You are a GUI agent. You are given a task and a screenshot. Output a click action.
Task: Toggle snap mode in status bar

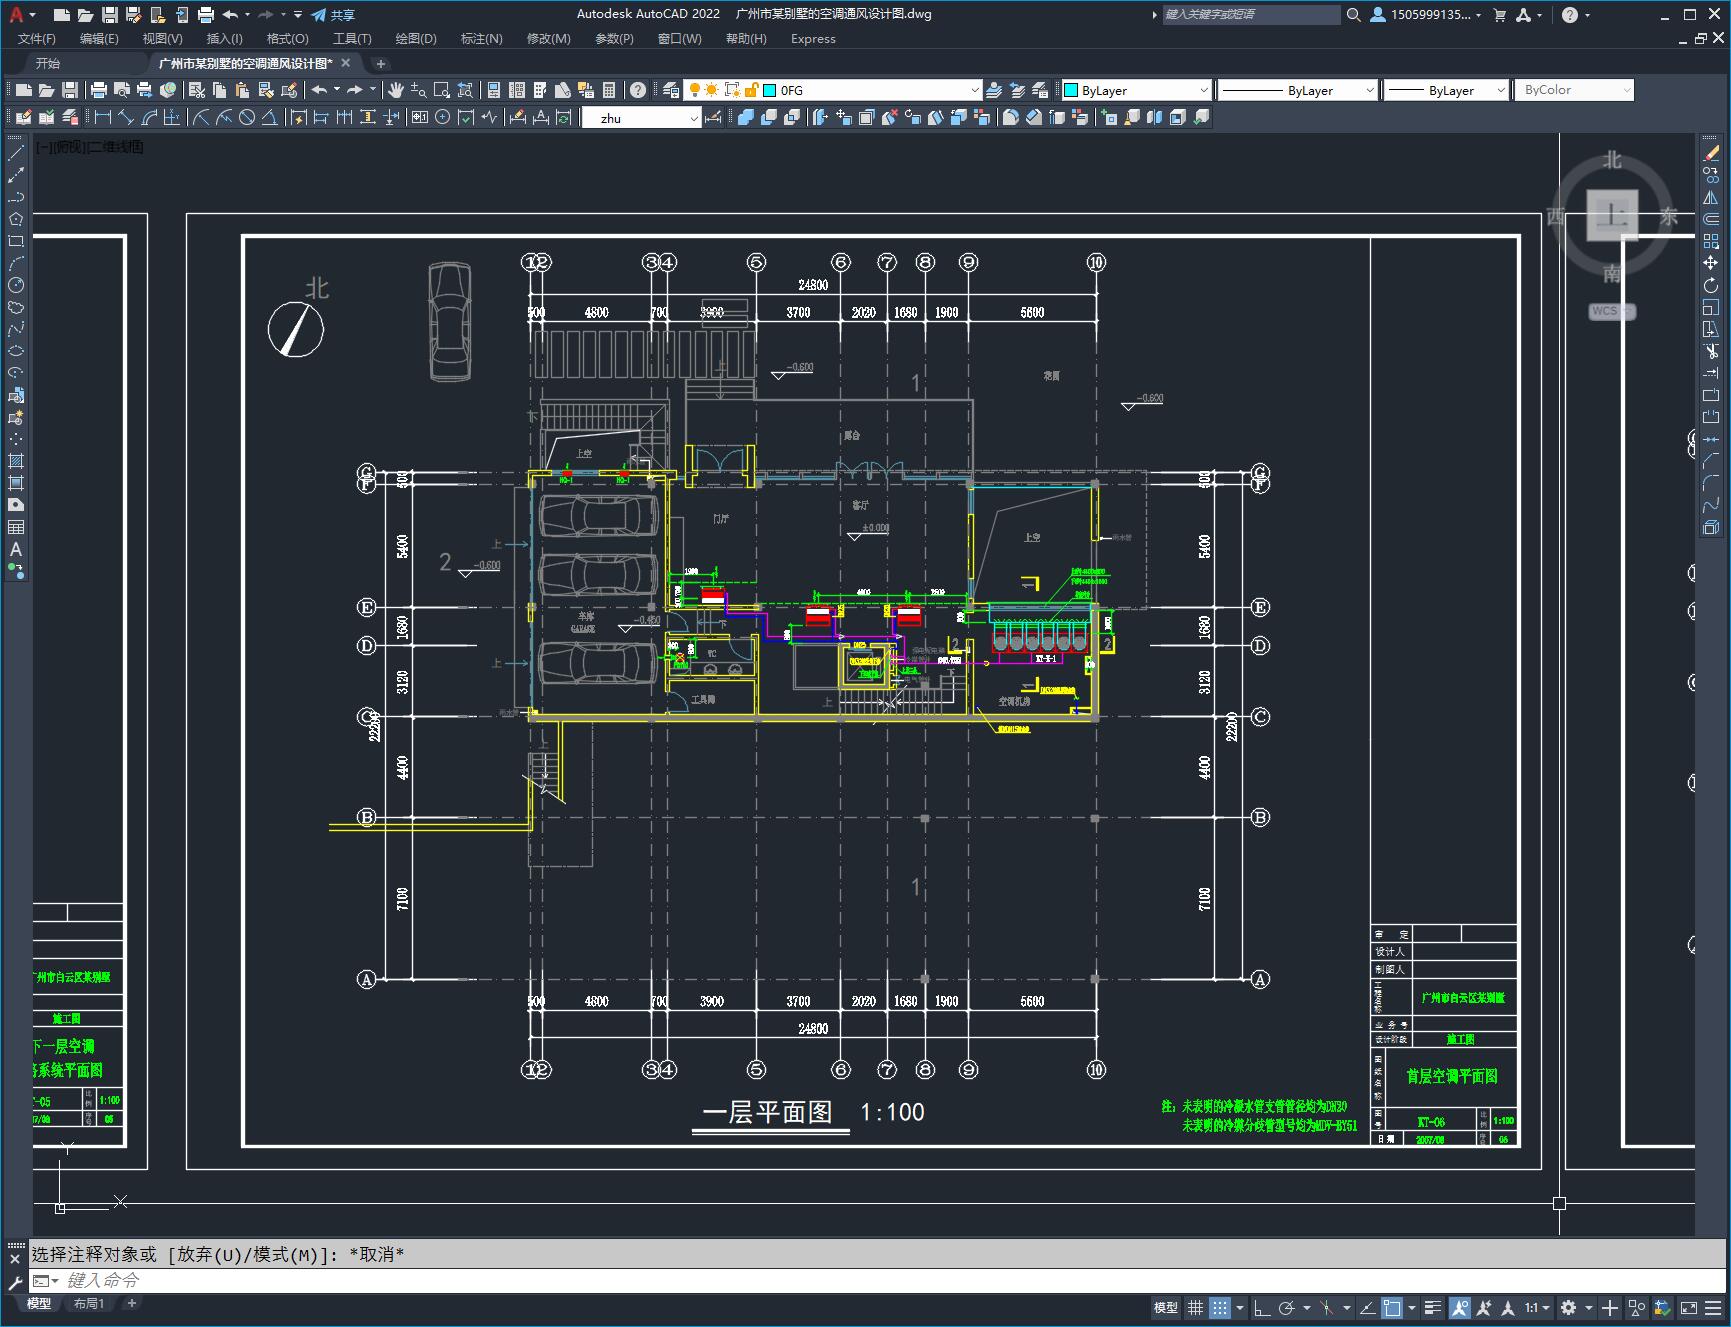[1219, 1307]
